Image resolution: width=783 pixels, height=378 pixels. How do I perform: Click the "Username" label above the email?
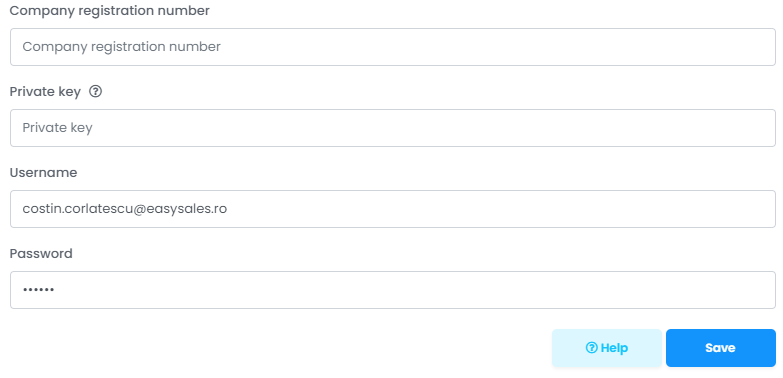[x=43, y=173]
